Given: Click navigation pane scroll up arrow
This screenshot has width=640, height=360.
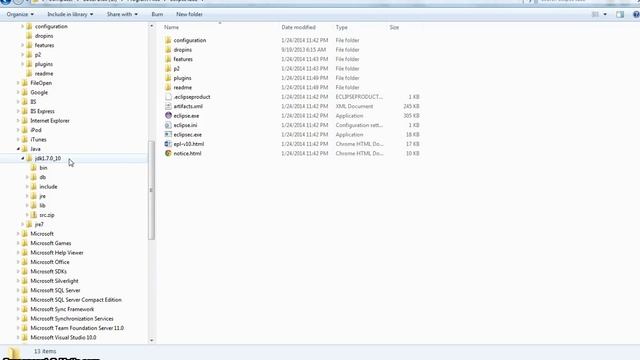Looking at the screenshot, I should pyautogui.click(x=151, y=26).
